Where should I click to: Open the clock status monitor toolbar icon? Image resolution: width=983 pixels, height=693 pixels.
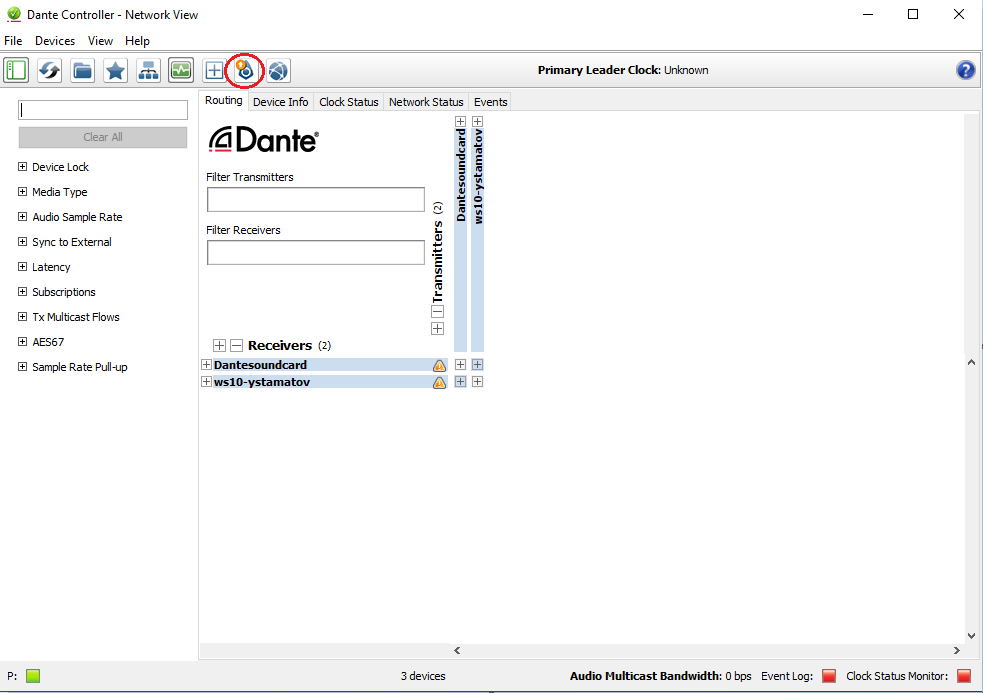click(181, 70)
